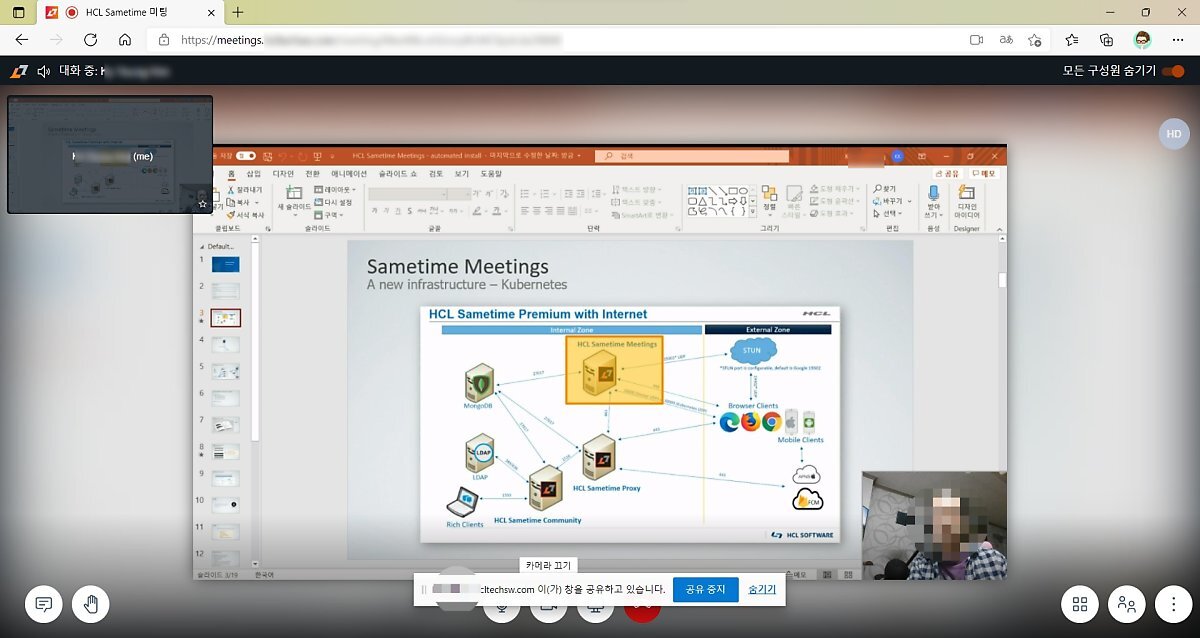Screen dimensions: 1200x638
Task: Click 새 슬라이드 in PowerPoint ribbon
Action: [295, 200]
